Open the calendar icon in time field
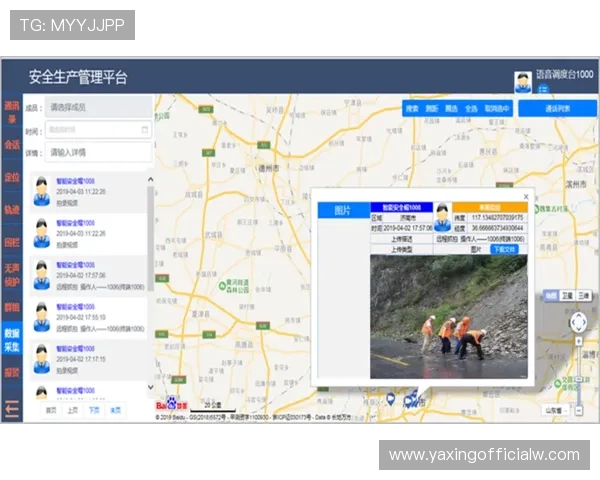Viewport: 600px width, 480px height. coord(145,129)
